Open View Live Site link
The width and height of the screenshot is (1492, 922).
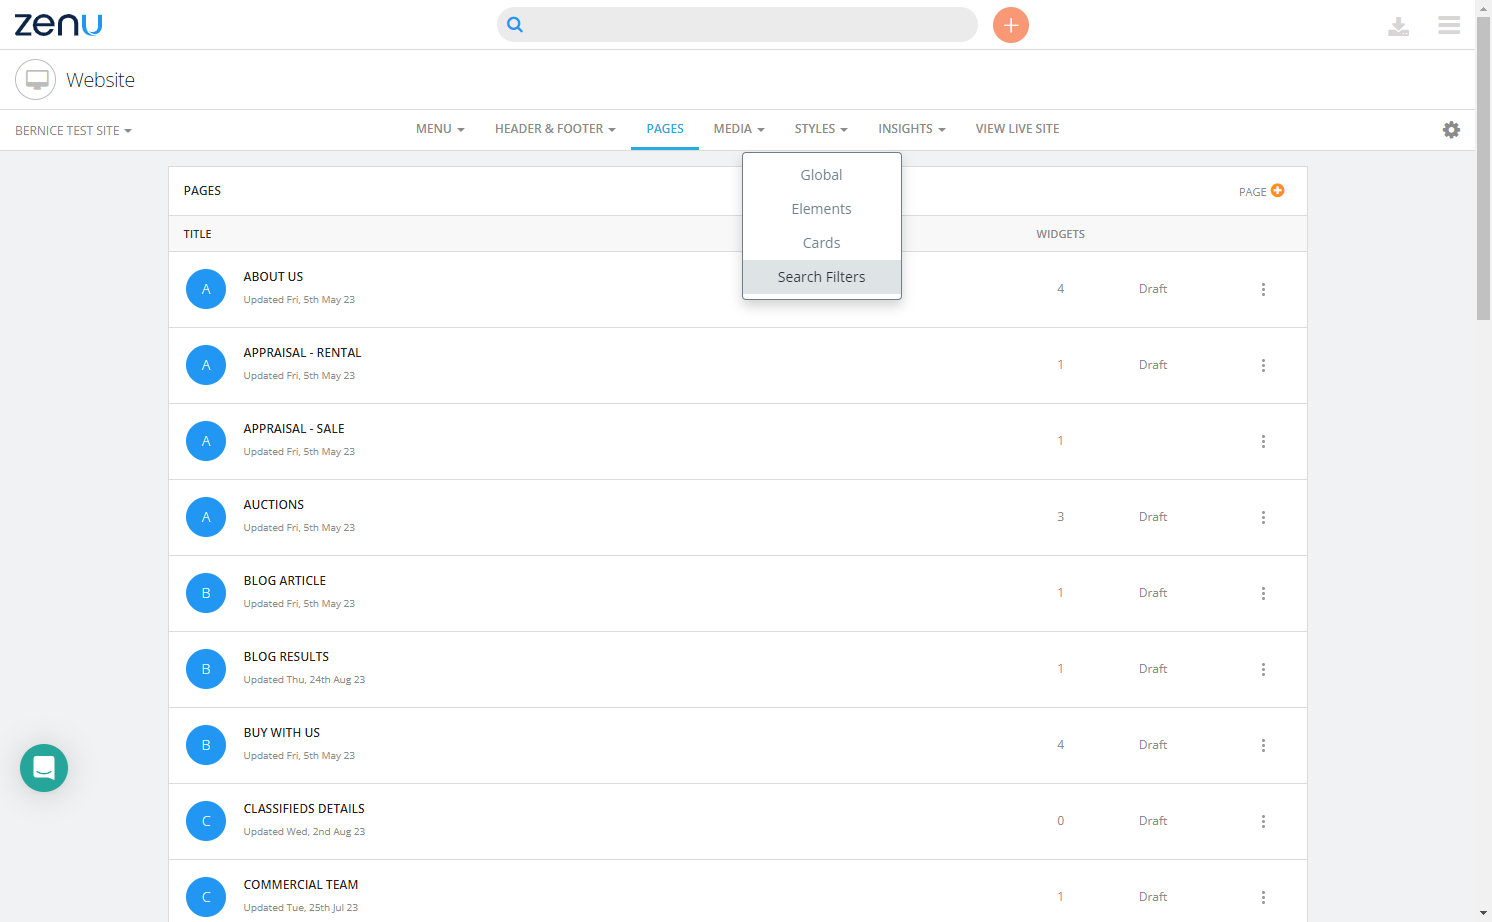click(x=1017, y=129)
